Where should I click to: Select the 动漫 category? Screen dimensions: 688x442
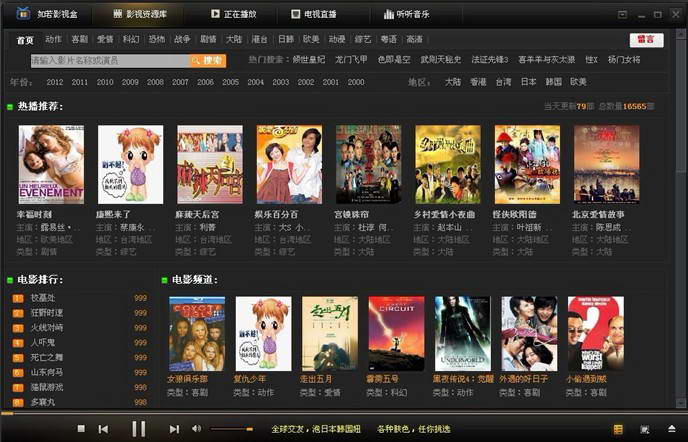point(337,39)
